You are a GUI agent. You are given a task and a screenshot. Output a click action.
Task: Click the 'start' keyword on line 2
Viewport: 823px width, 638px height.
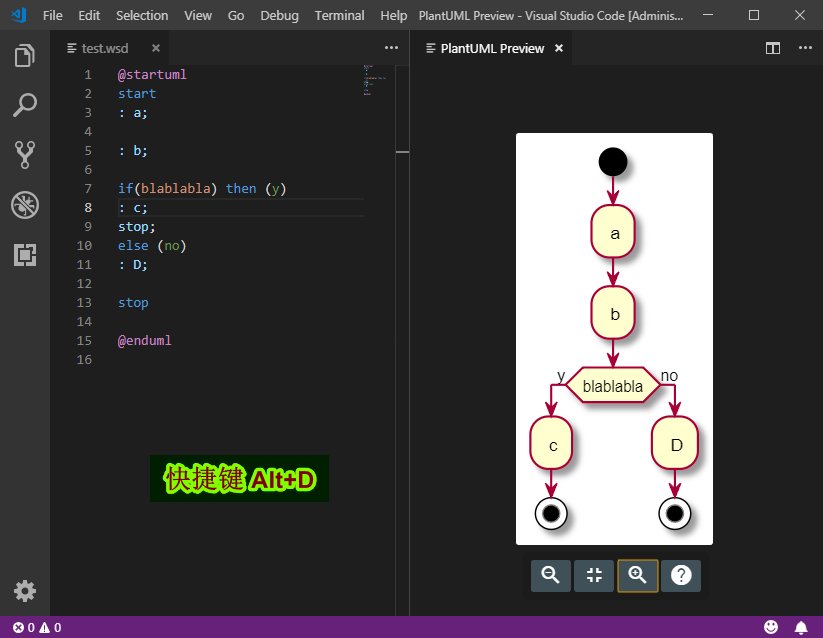[137, 93]
